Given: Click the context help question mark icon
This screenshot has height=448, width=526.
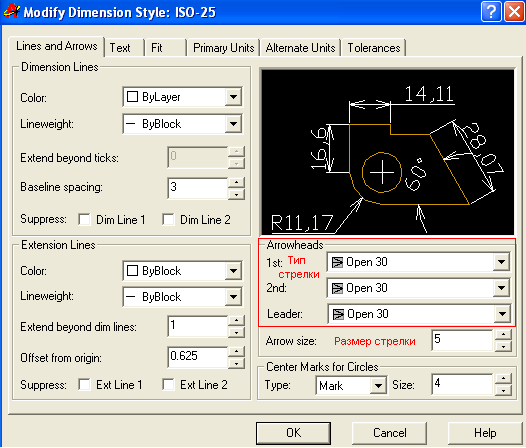Looking at the screenshot, I should click(x=491, y=12).
